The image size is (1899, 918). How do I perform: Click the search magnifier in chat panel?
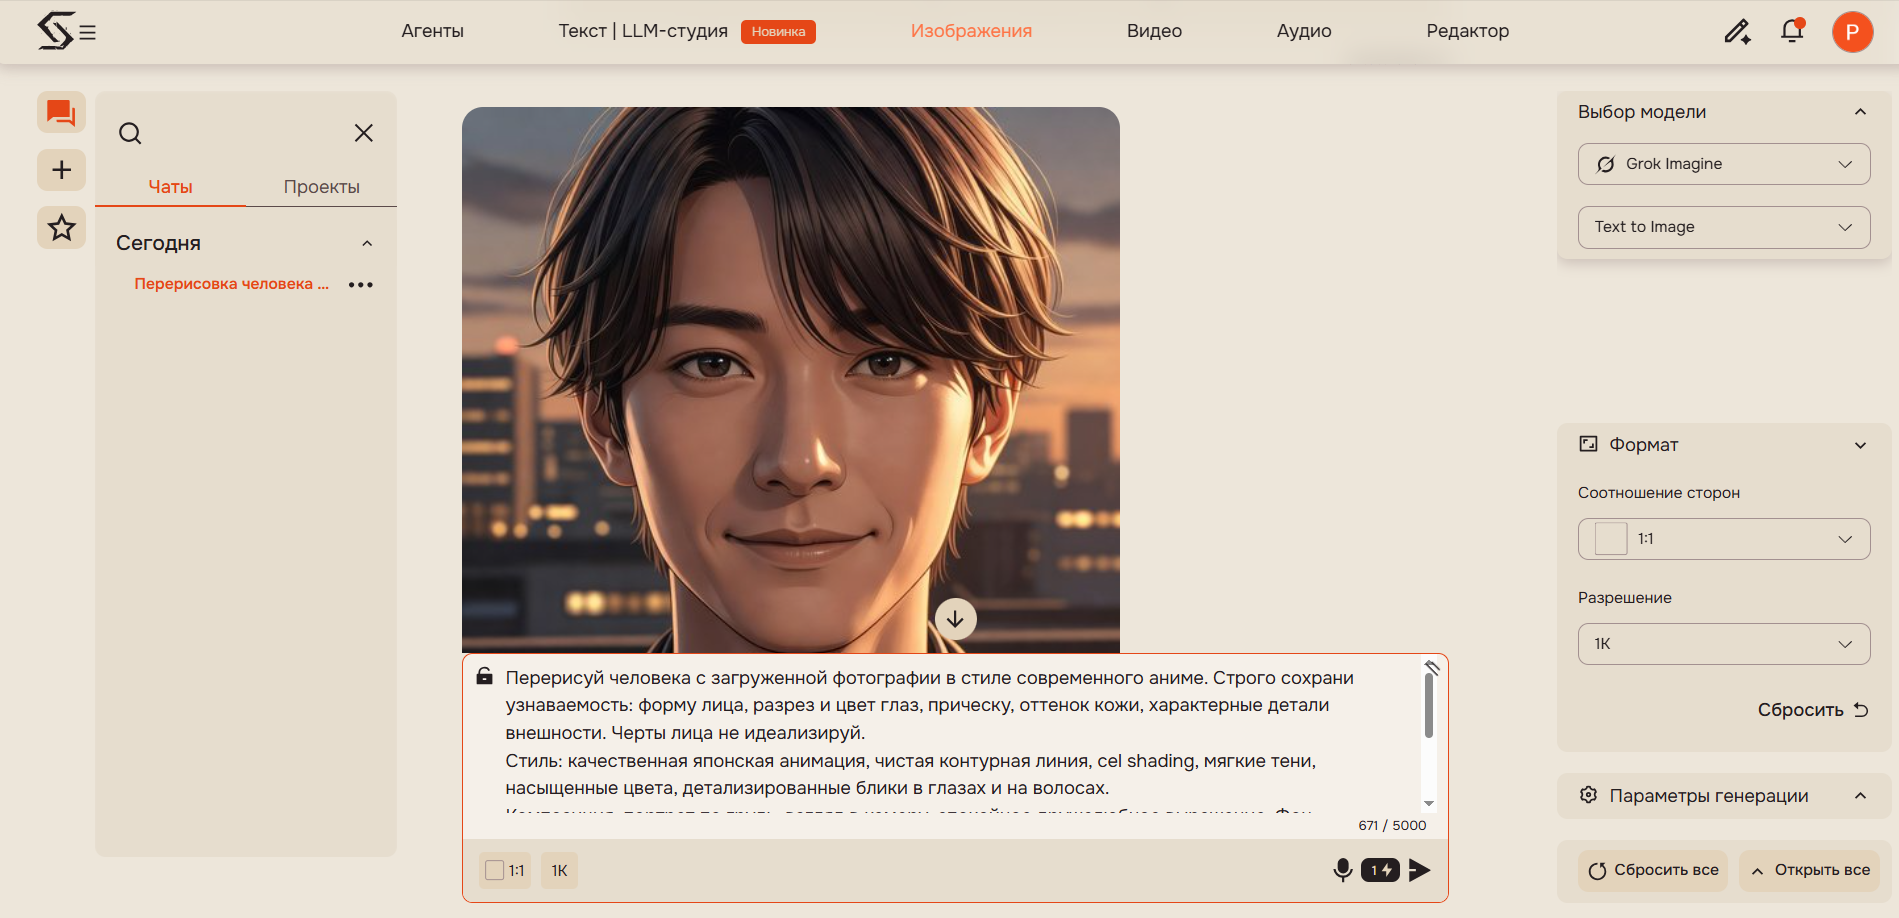130,133
